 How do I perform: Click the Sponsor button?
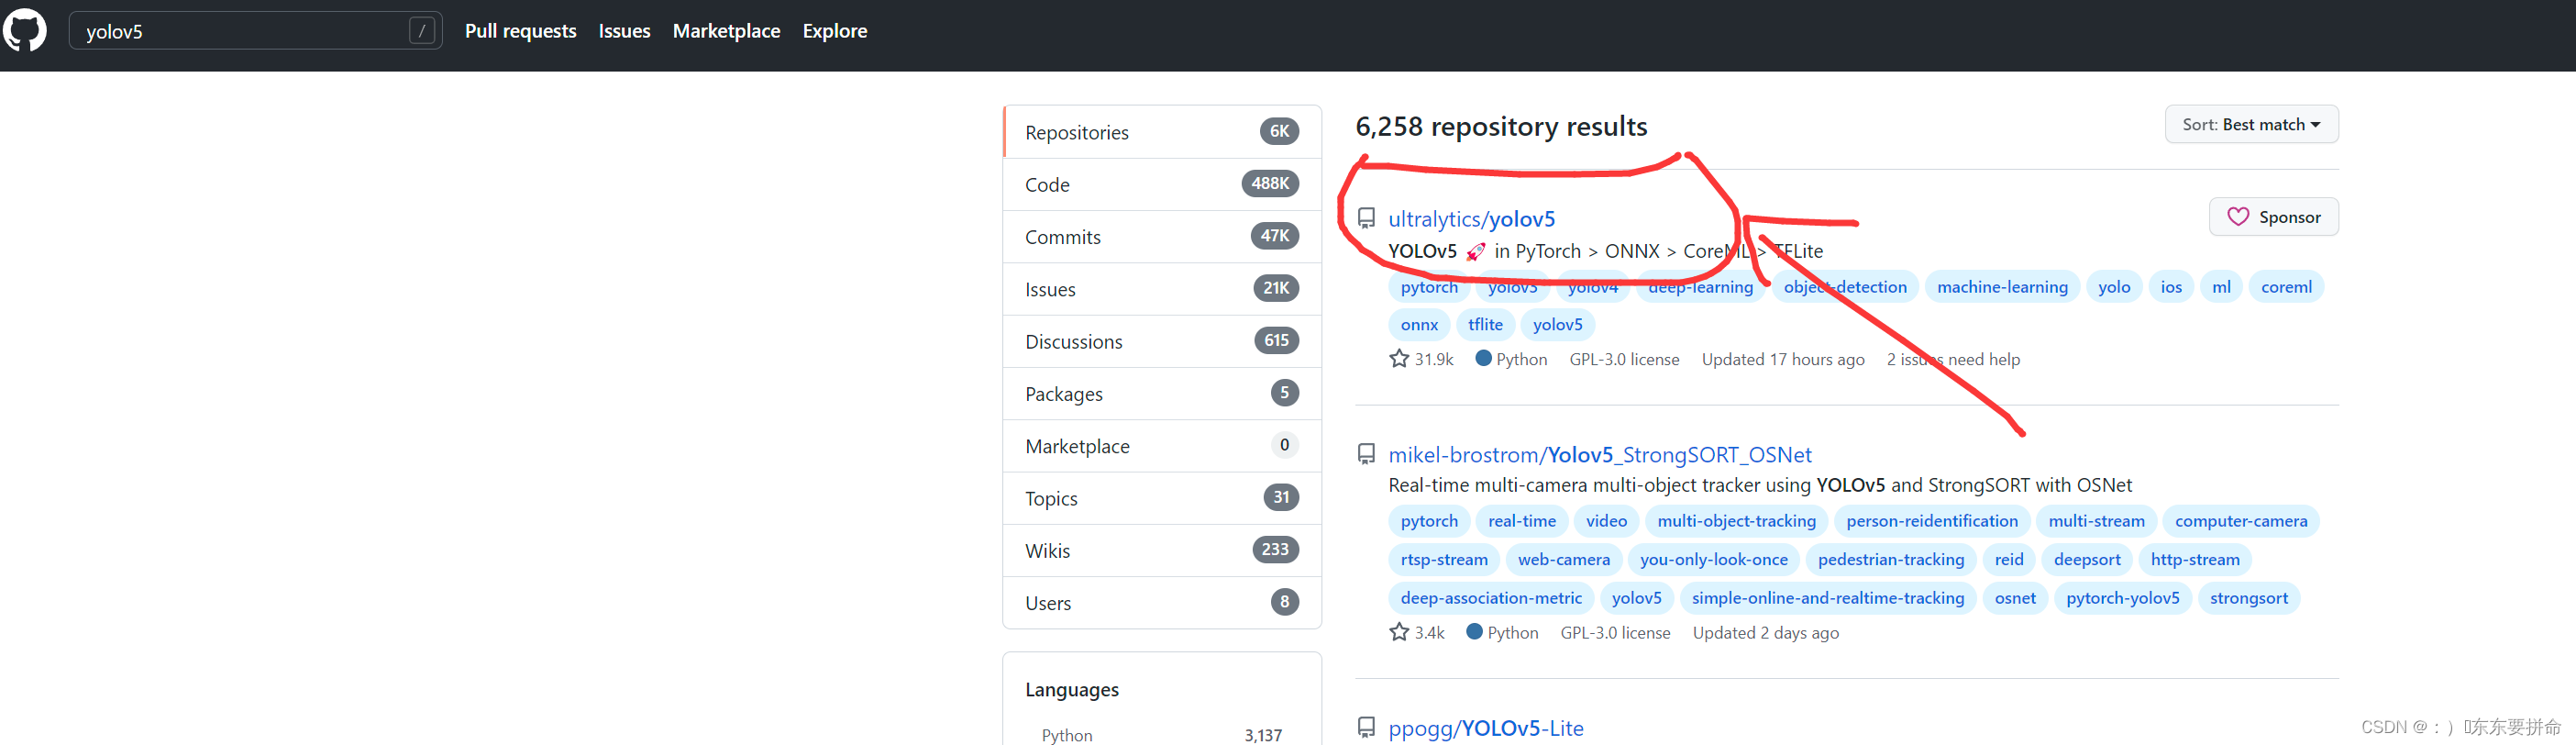(x=2273, y=217)
